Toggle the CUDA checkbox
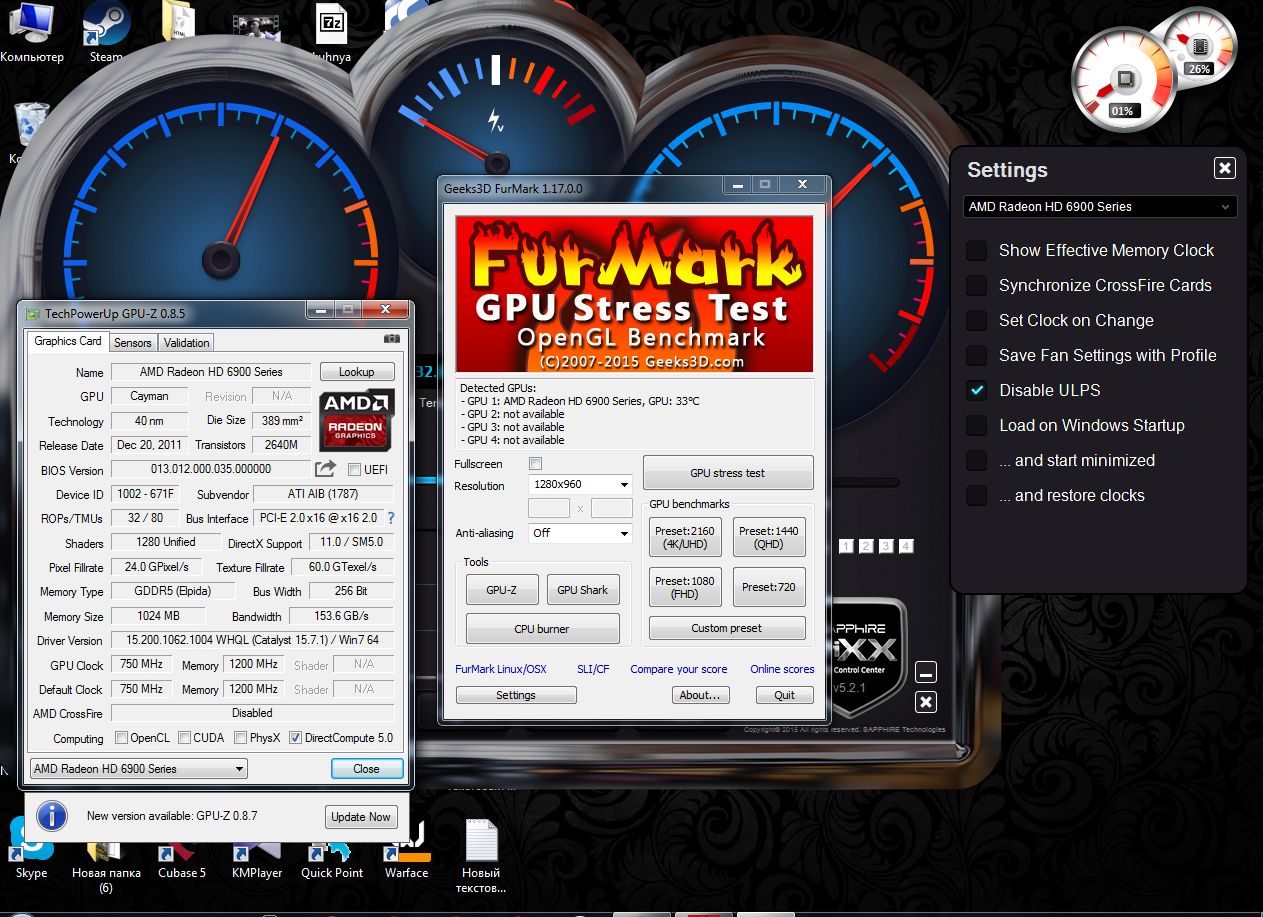 click(185, 738)
